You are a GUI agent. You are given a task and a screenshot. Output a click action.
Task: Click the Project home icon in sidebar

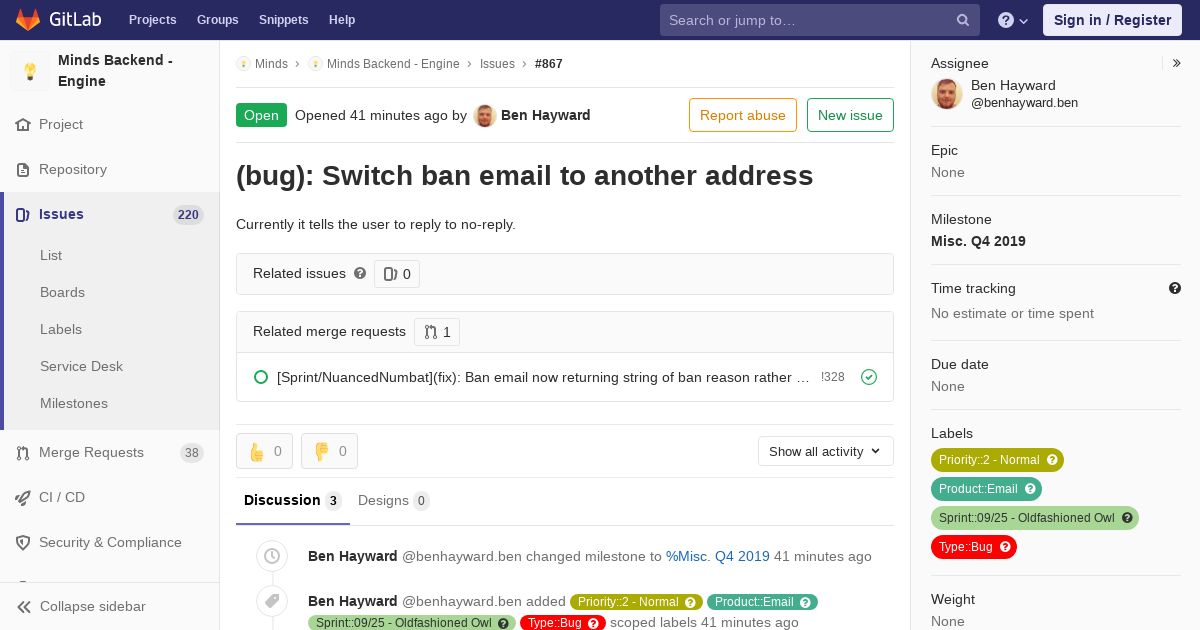[x=23, y=125]
